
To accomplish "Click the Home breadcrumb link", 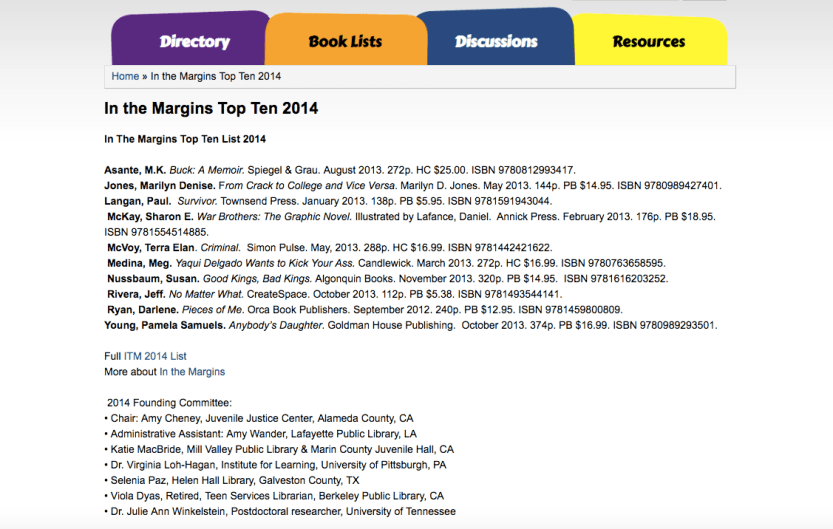I will (x=125, y=76).
